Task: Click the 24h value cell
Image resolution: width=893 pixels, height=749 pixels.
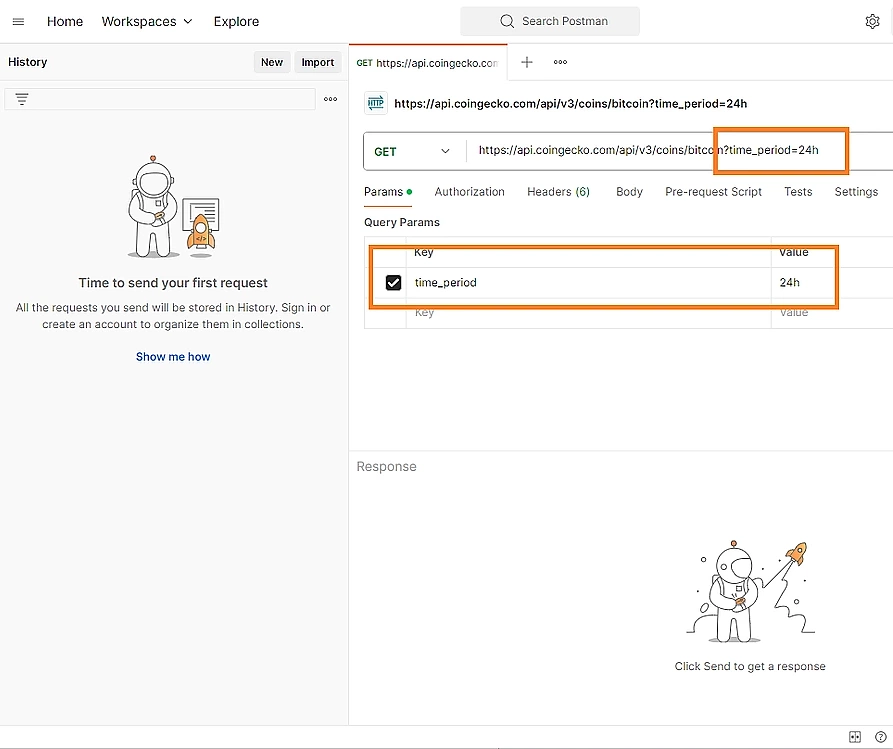Action: 831,283
